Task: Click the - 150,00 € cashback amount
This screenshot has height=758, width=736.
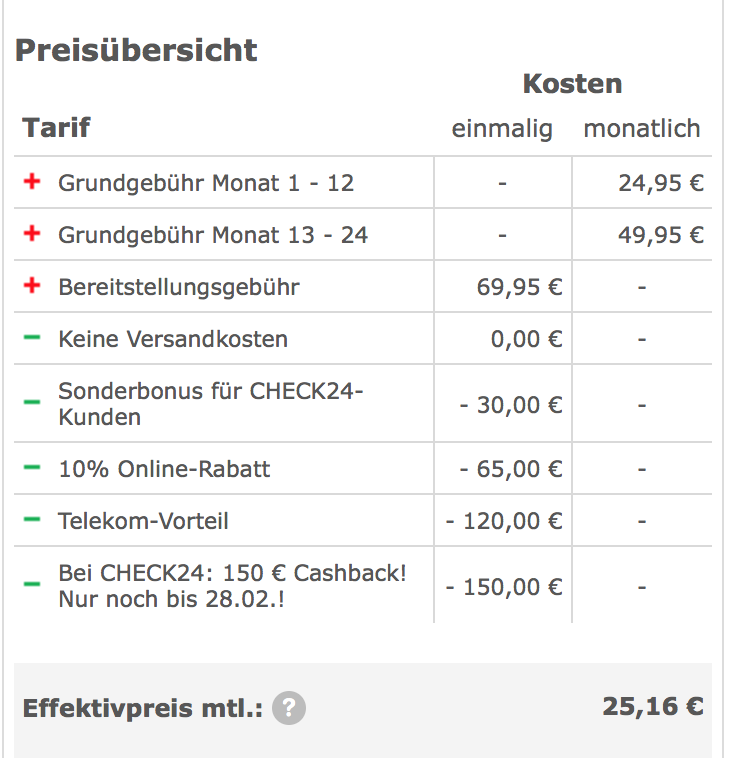Action: coord(504,587)
